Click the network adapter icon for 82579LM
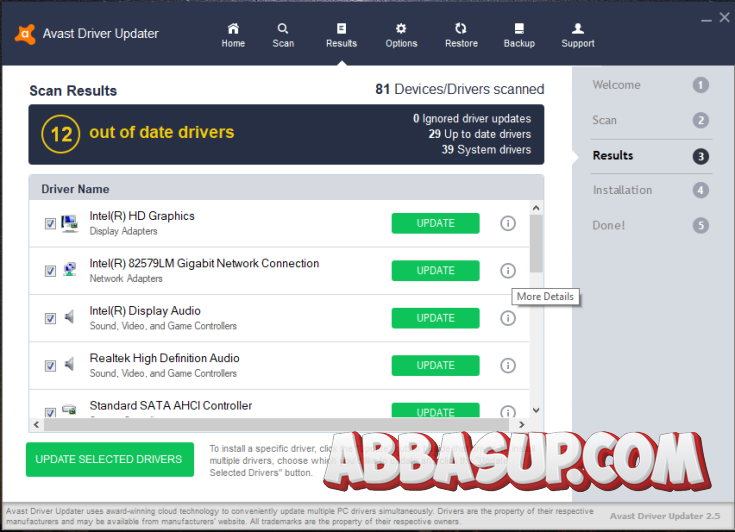 coord(69,269)
